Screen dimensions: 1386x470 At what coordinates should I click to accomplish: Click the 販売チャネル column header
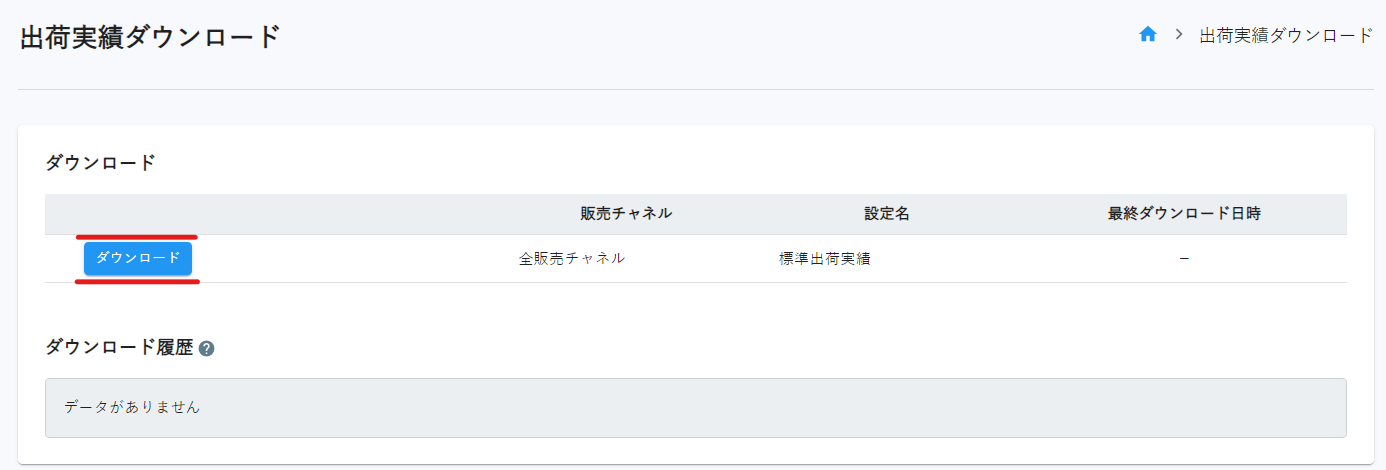626,213
